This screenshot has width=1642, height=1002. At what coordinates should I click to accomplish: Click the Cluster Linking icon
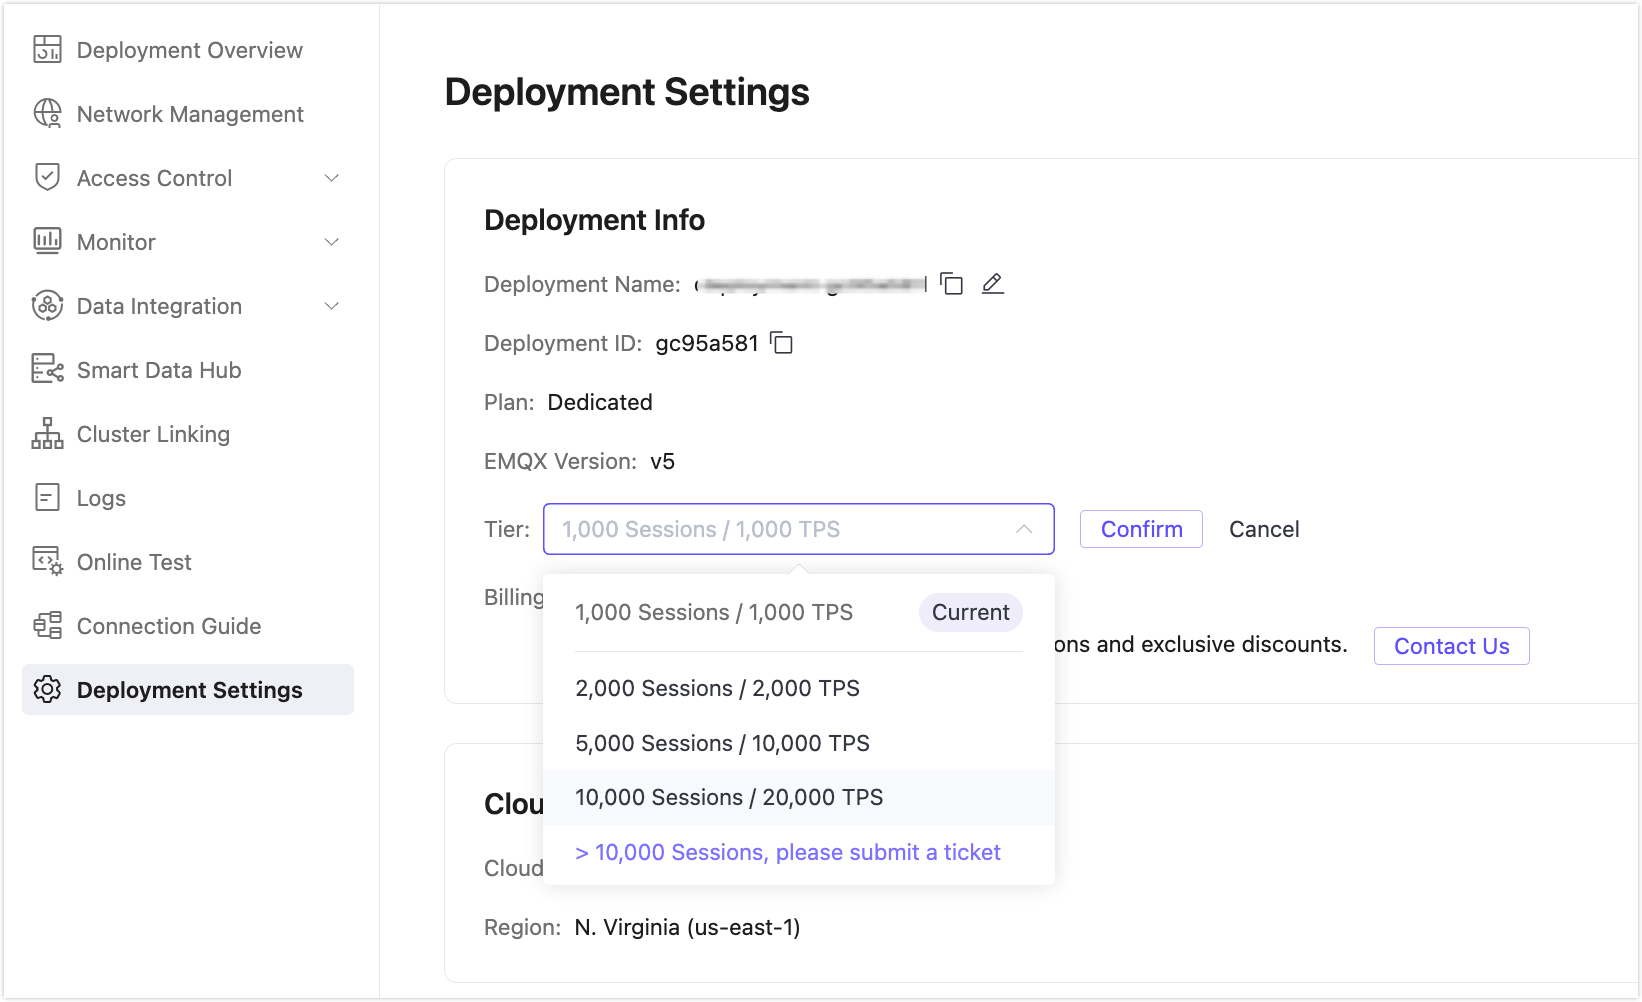47,434
